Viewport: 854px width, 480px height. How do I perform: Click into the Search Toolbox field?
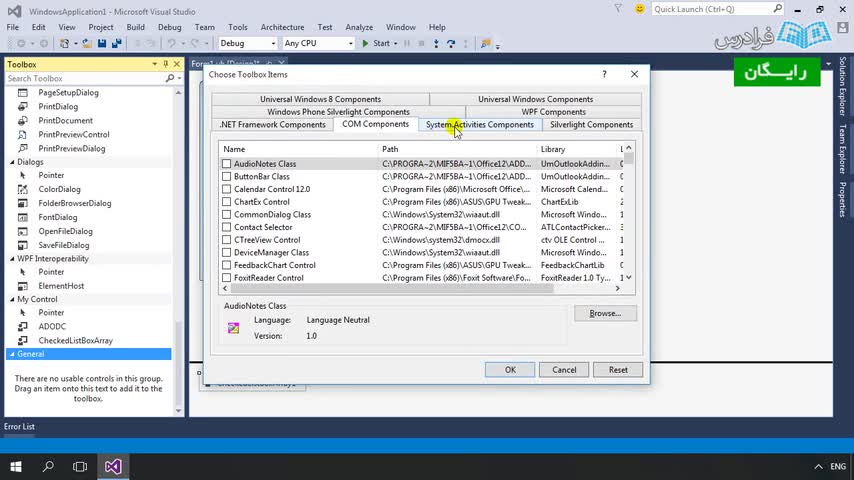click(x=85, y=78)
